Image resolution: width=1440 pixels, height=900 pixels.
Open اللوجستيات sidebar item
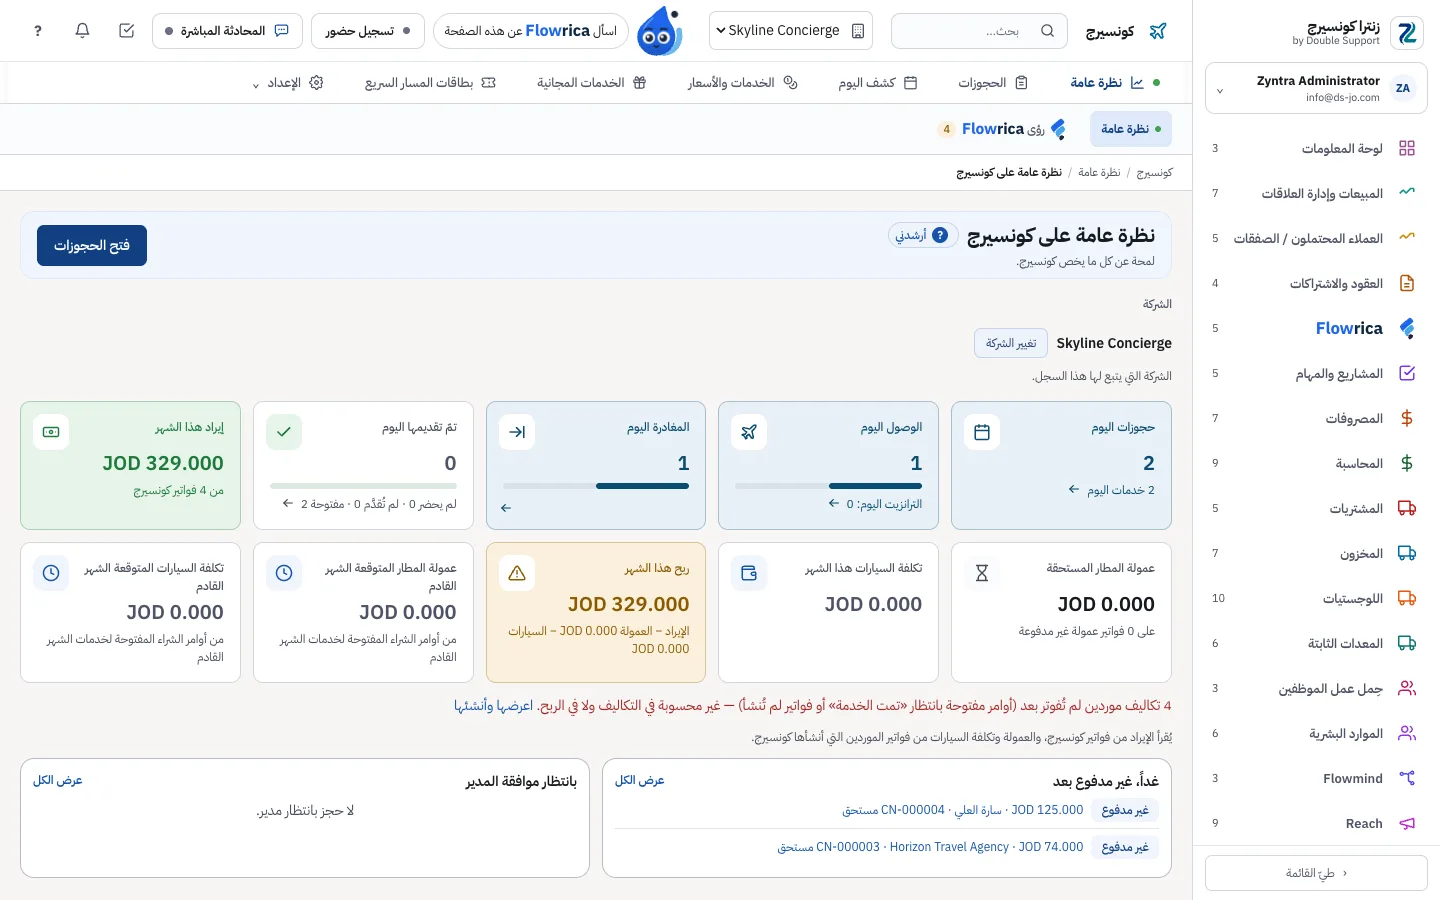[1316, 598]
